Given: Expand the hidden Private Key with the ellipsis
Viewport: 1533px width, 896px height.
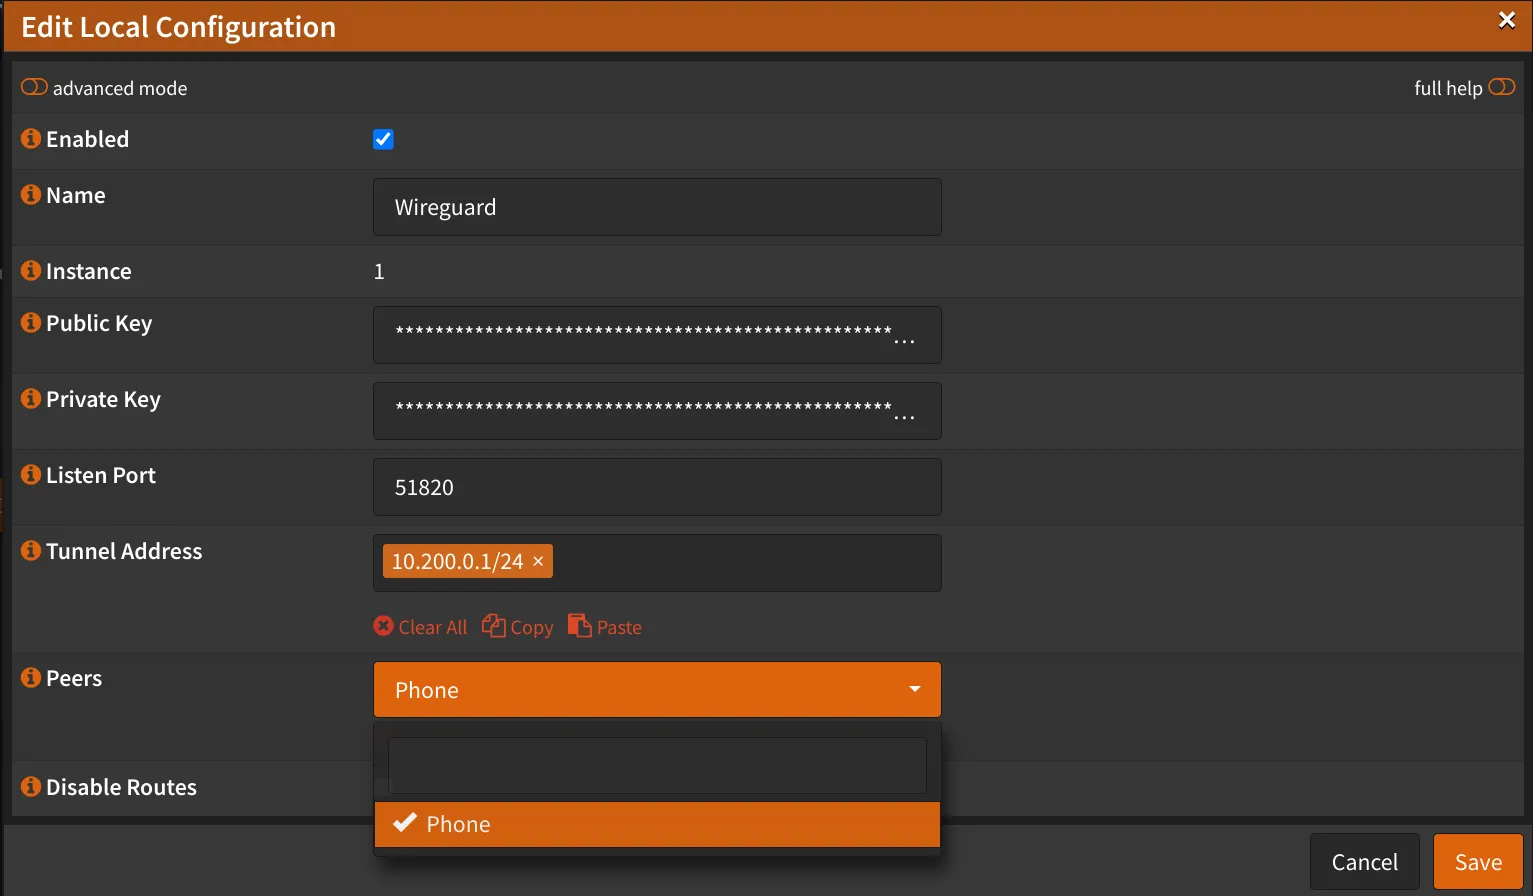Looking at the screenshot, I should coord(905,417).
